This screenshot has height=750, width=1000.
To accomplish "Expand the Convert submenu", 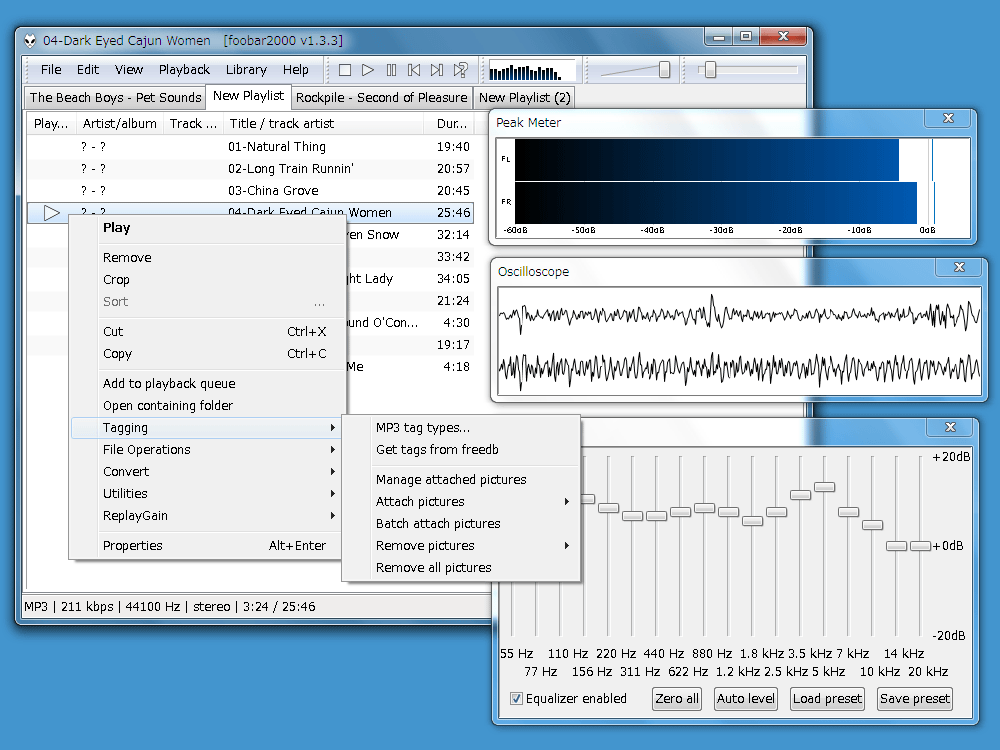I will tap(208, 472).
